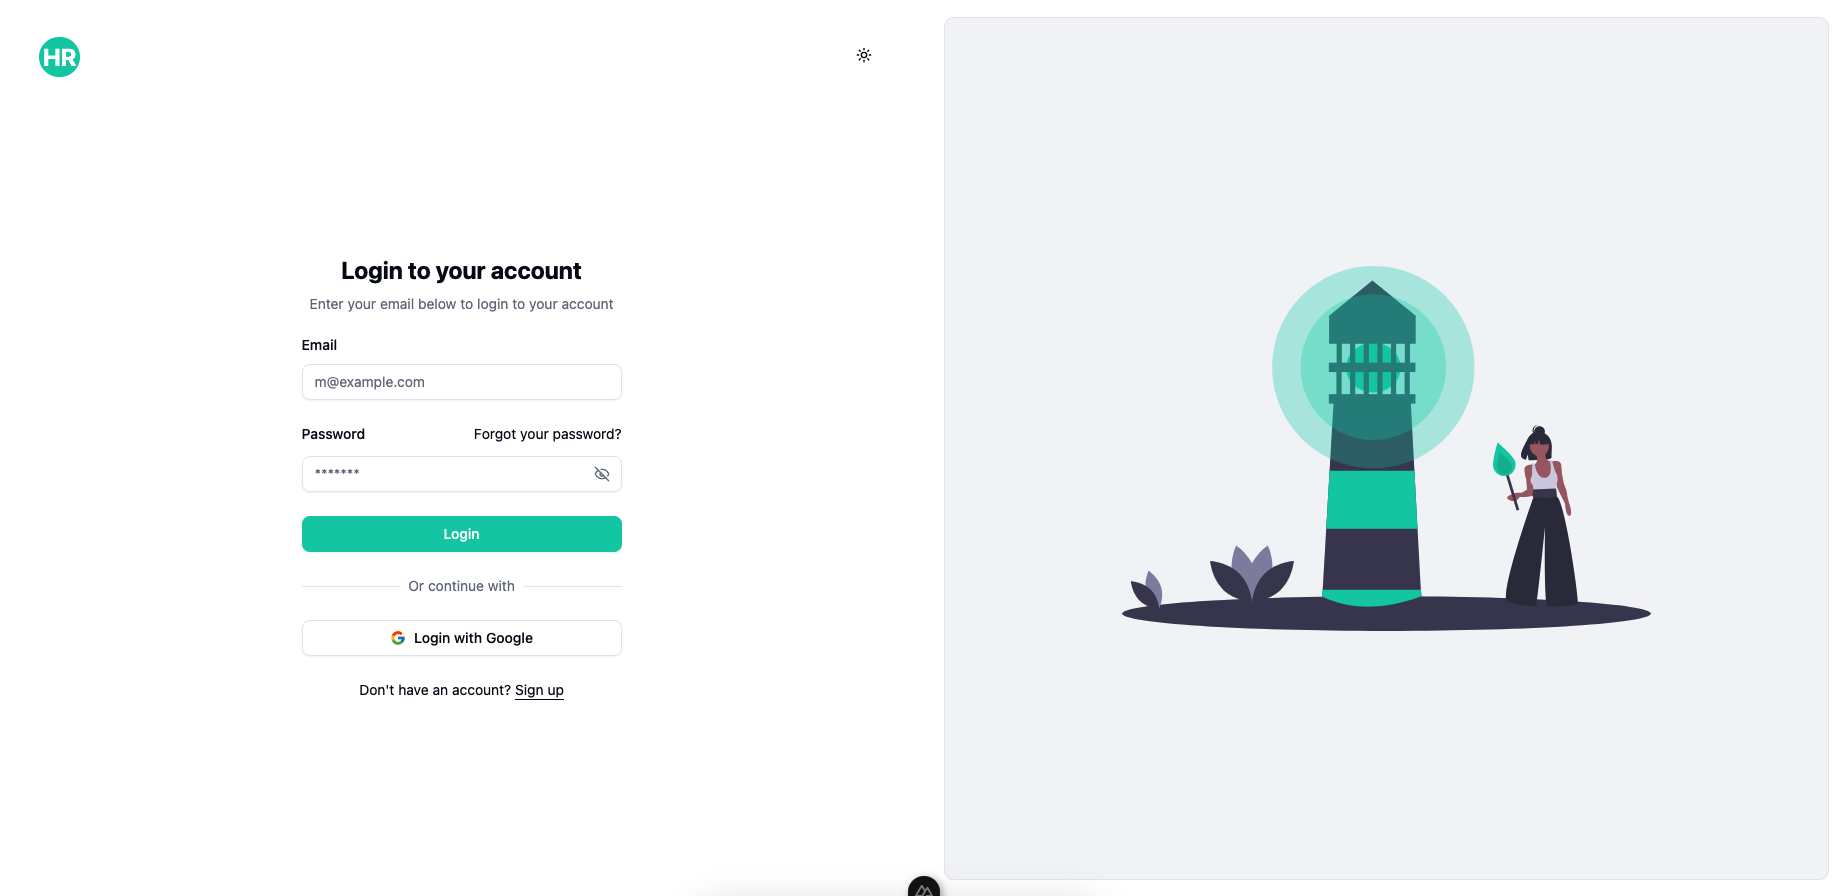The width and height of the screenshot is (1844, 896).
Task: Click the large purple plant illustration
Action: click(1251, 573)
